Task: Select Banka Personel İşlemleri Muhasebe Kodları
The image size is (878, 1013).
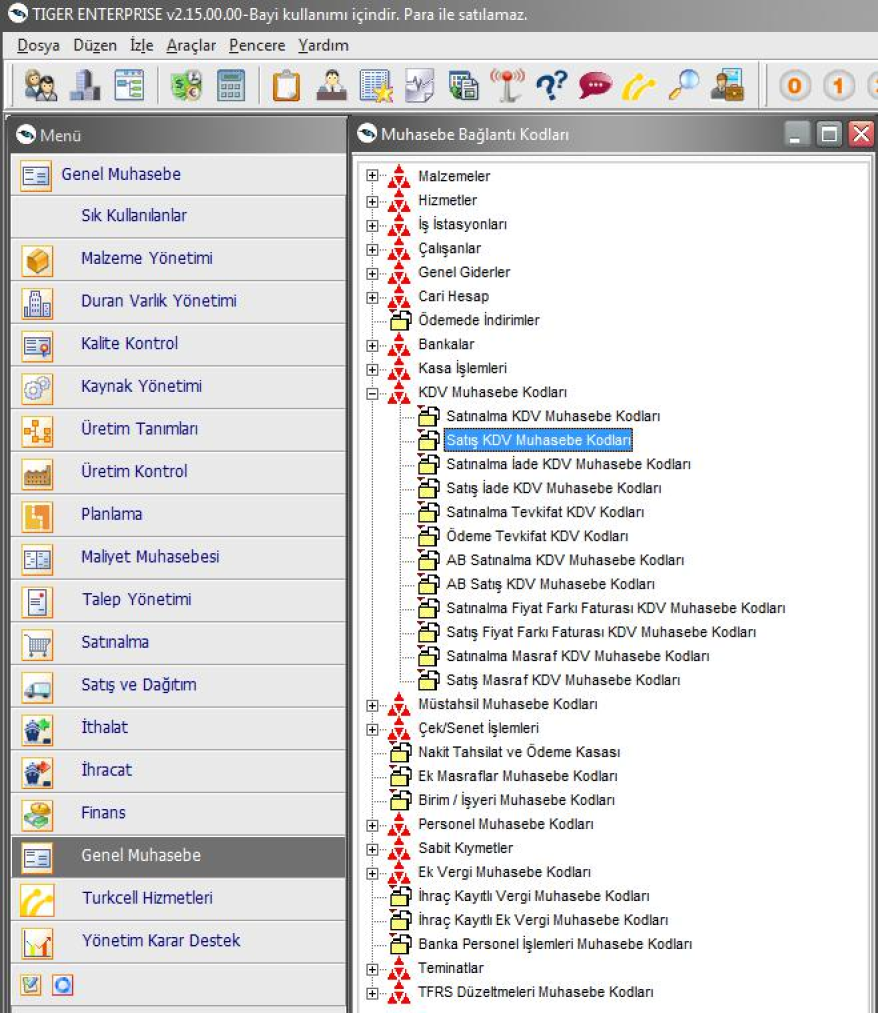Action: coord(555,945)
